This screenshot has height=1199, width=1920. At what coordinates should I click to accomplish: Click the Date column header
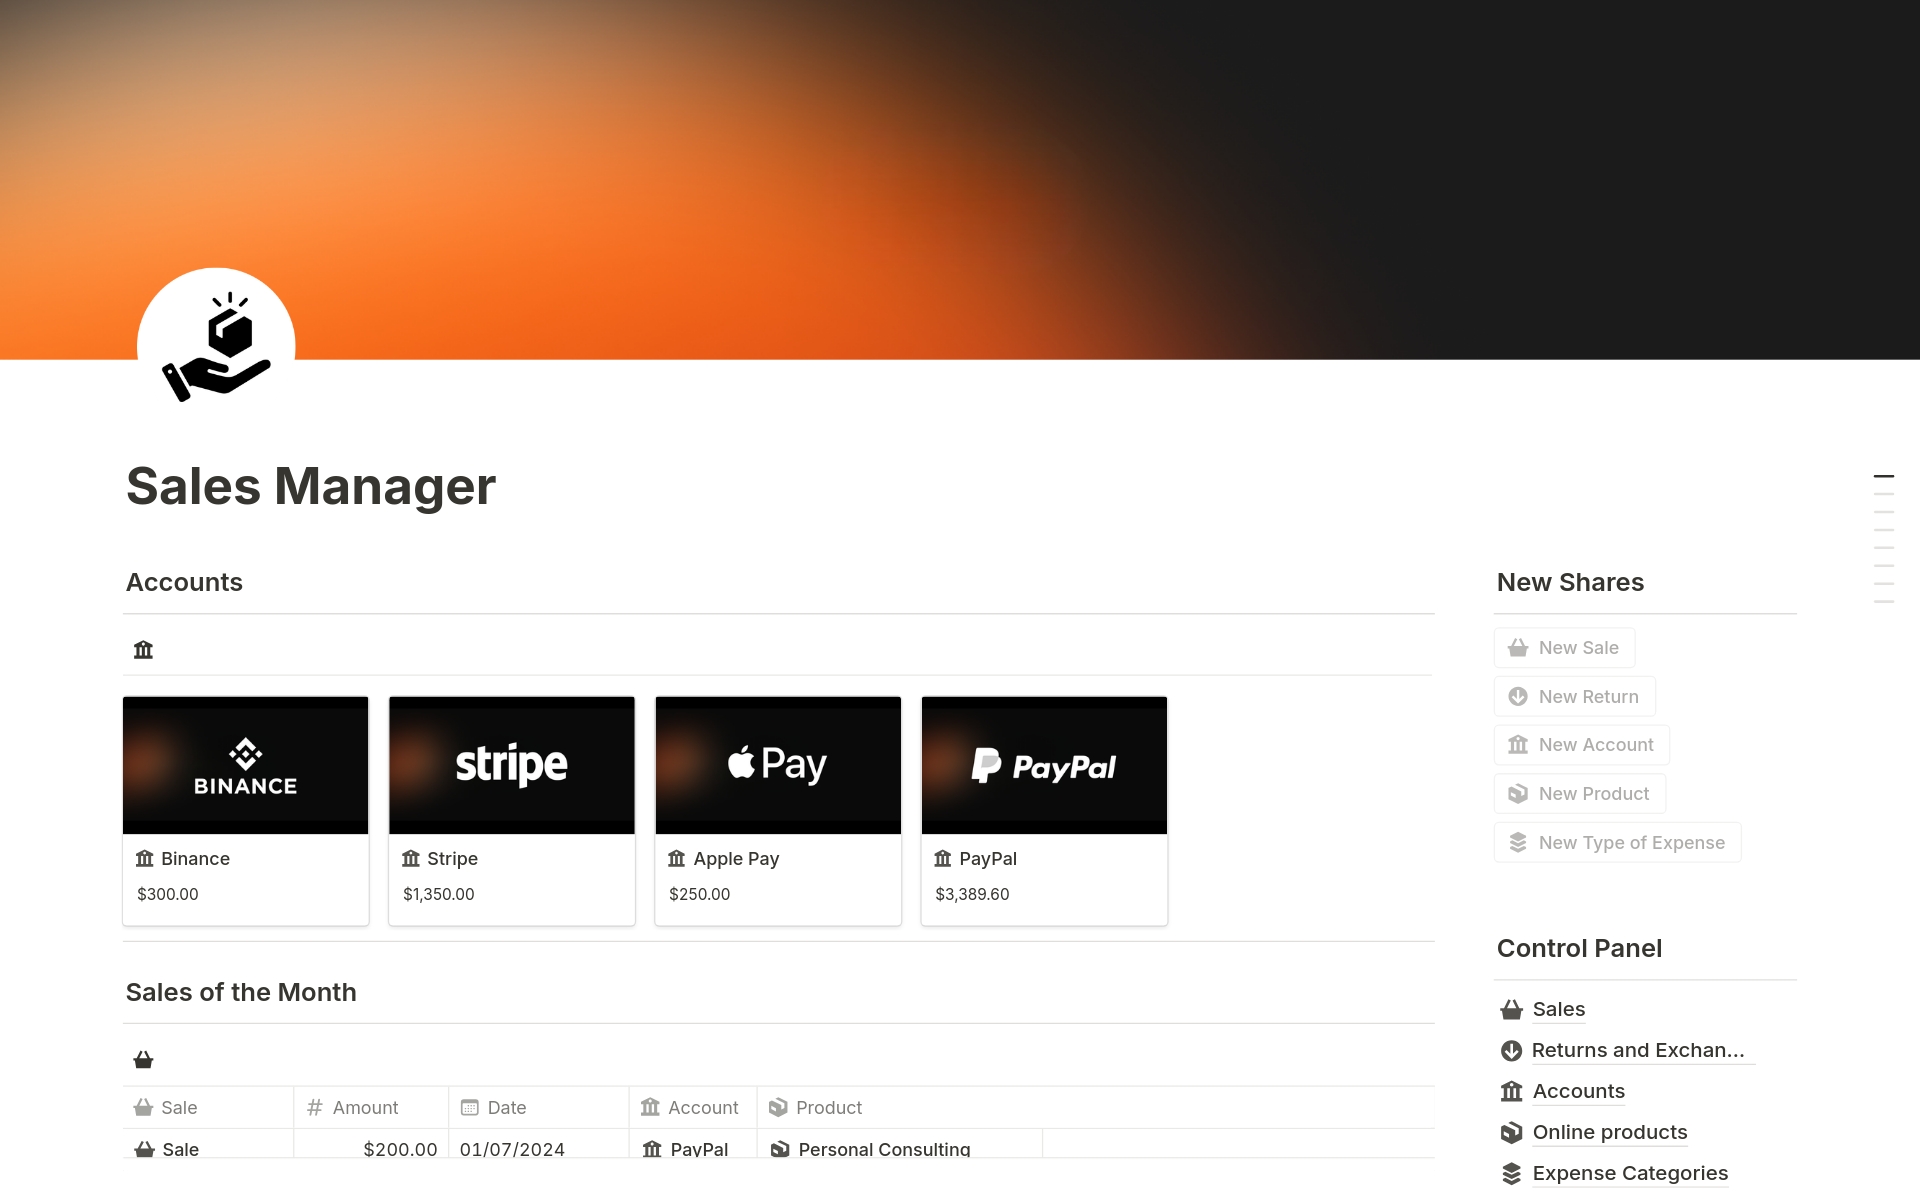tap(506, 1108)
